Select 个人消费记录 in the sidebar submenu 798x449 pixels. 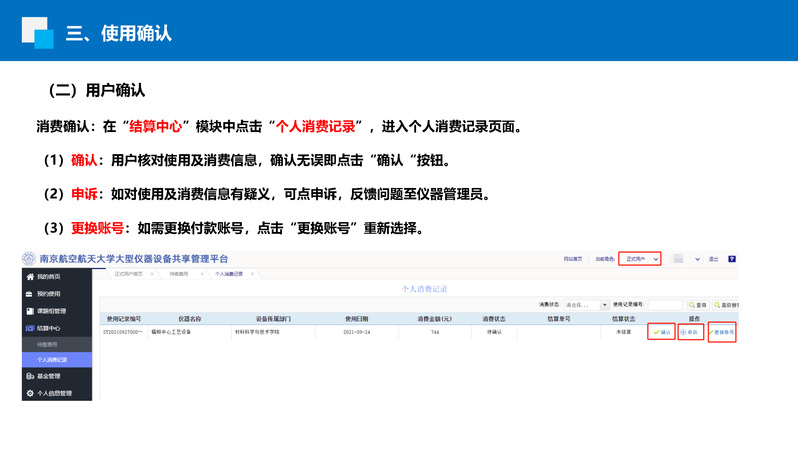pos(52,359)
